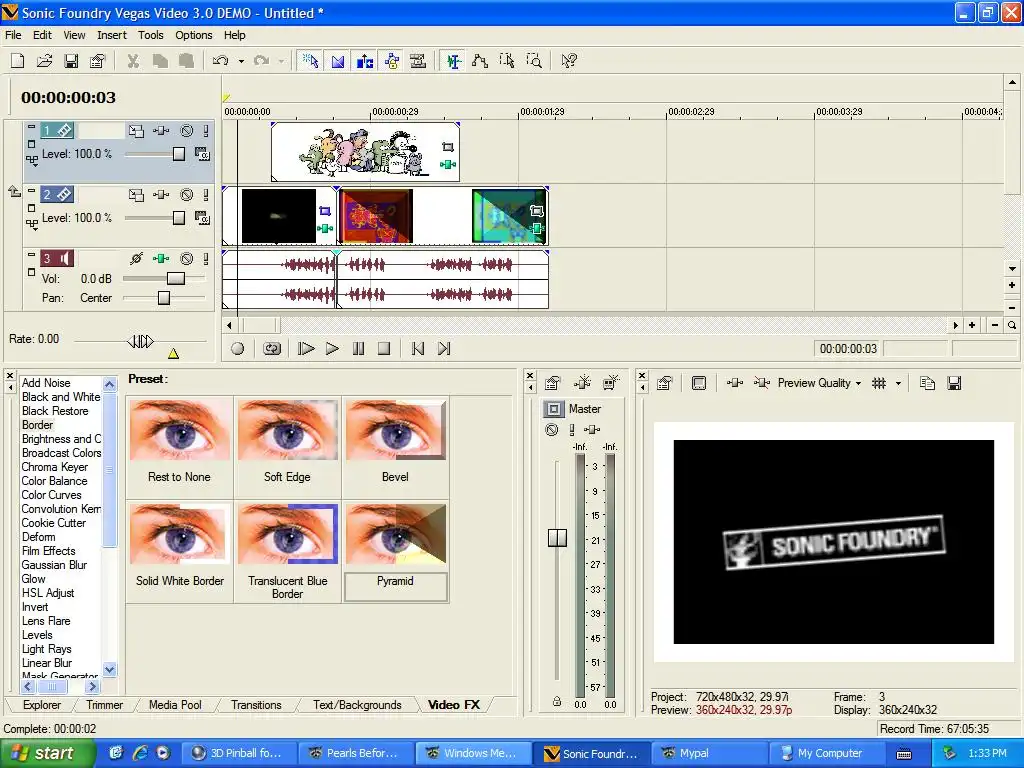Screen dimensions: 1024x768
Task: Switch to the Media Pool tab
Action: [x=175, y=705]
